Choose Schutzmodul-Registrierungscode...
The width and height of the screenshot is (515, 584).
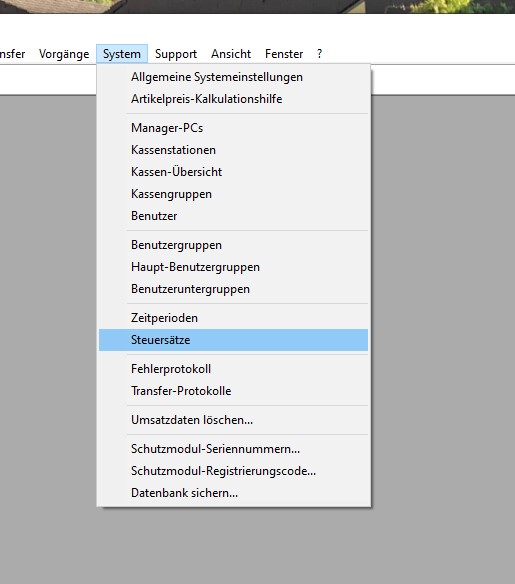233,471
